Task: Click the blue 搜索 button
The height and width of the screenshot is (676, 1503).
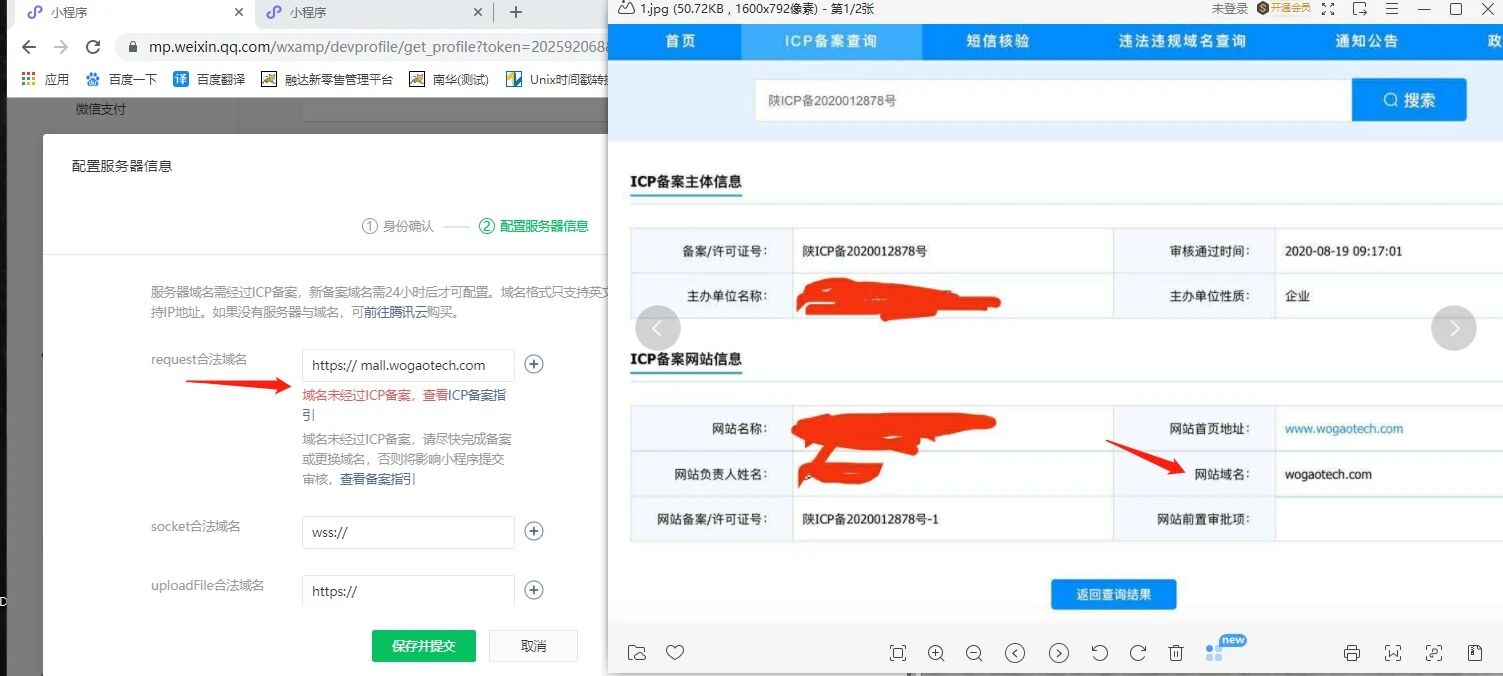Action: tap(1409, 100)
